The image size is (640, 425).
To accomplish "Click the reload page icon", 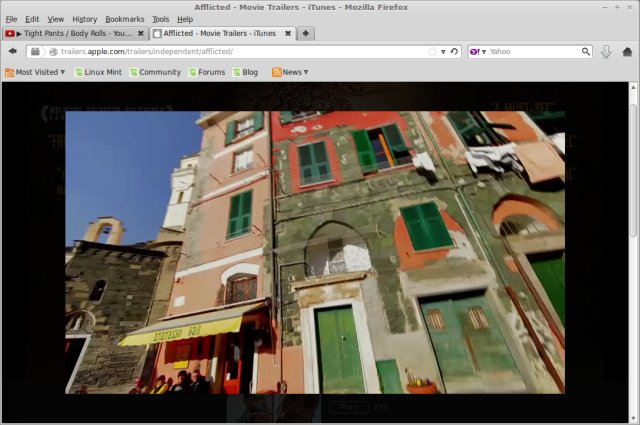I will (x=455, y=51).
